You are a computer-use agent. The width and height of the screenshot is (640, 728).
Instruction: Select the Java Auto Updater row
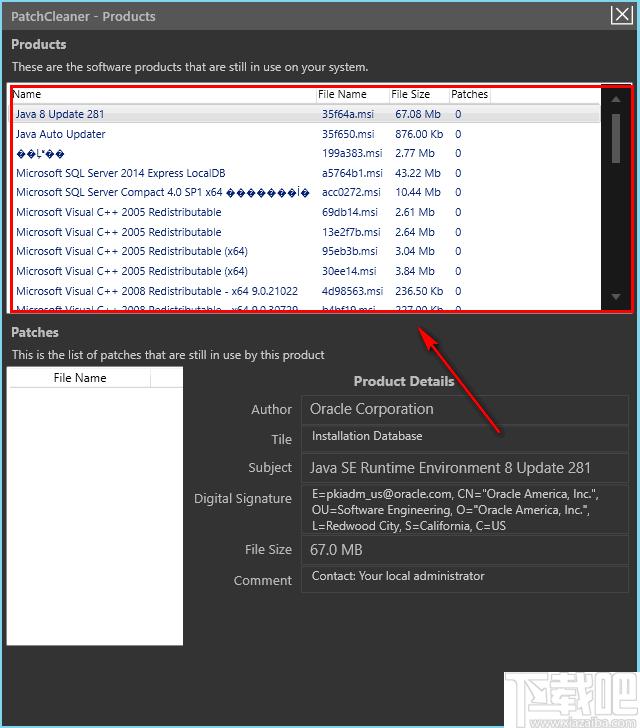305,134
